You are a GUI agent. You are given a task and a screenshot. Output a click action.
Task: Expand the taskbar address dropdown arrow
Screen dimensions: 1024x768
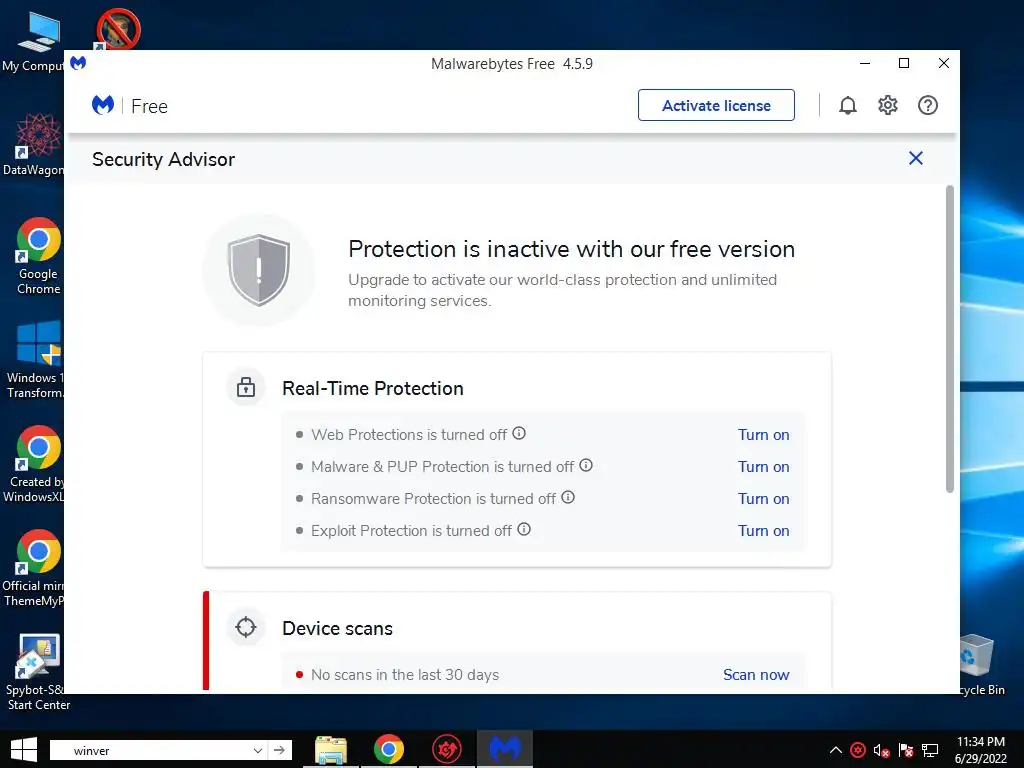tap(257, 750)
